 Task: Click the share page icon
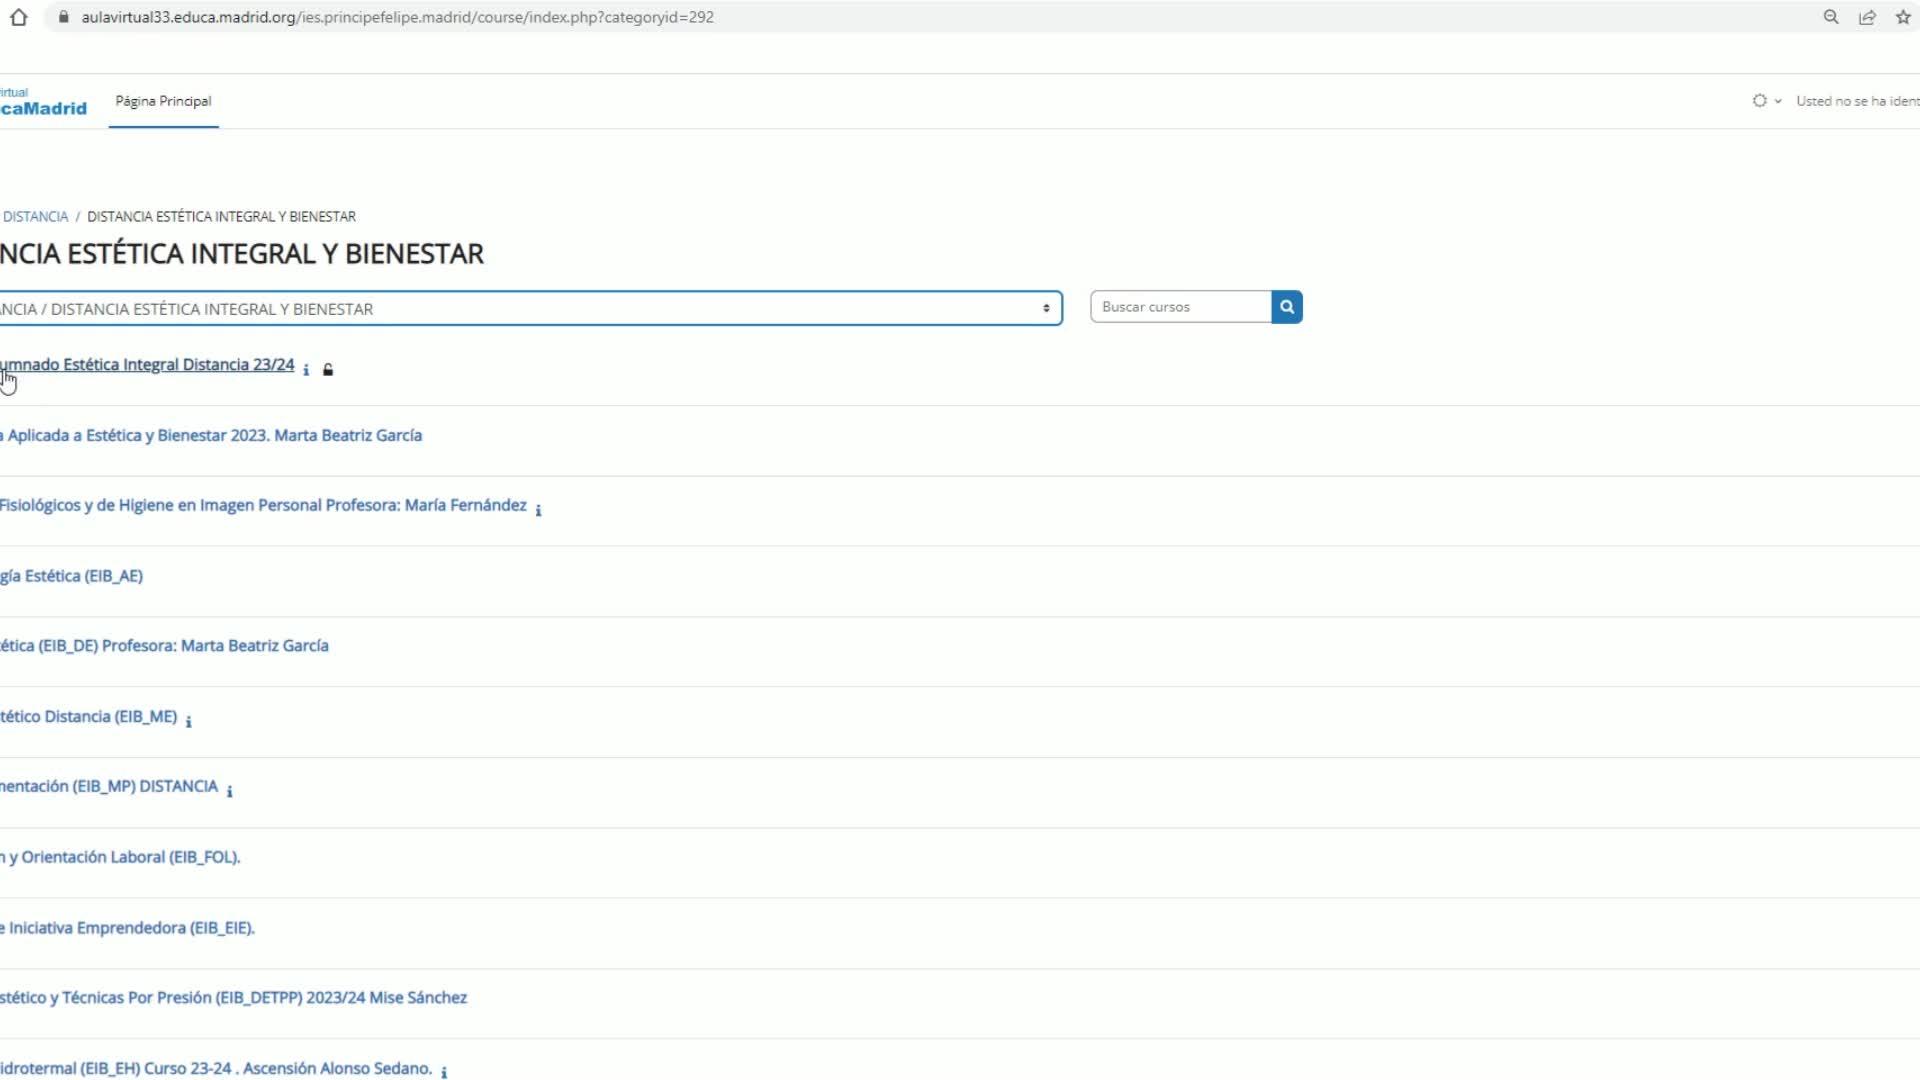[x=1867, y=17]
